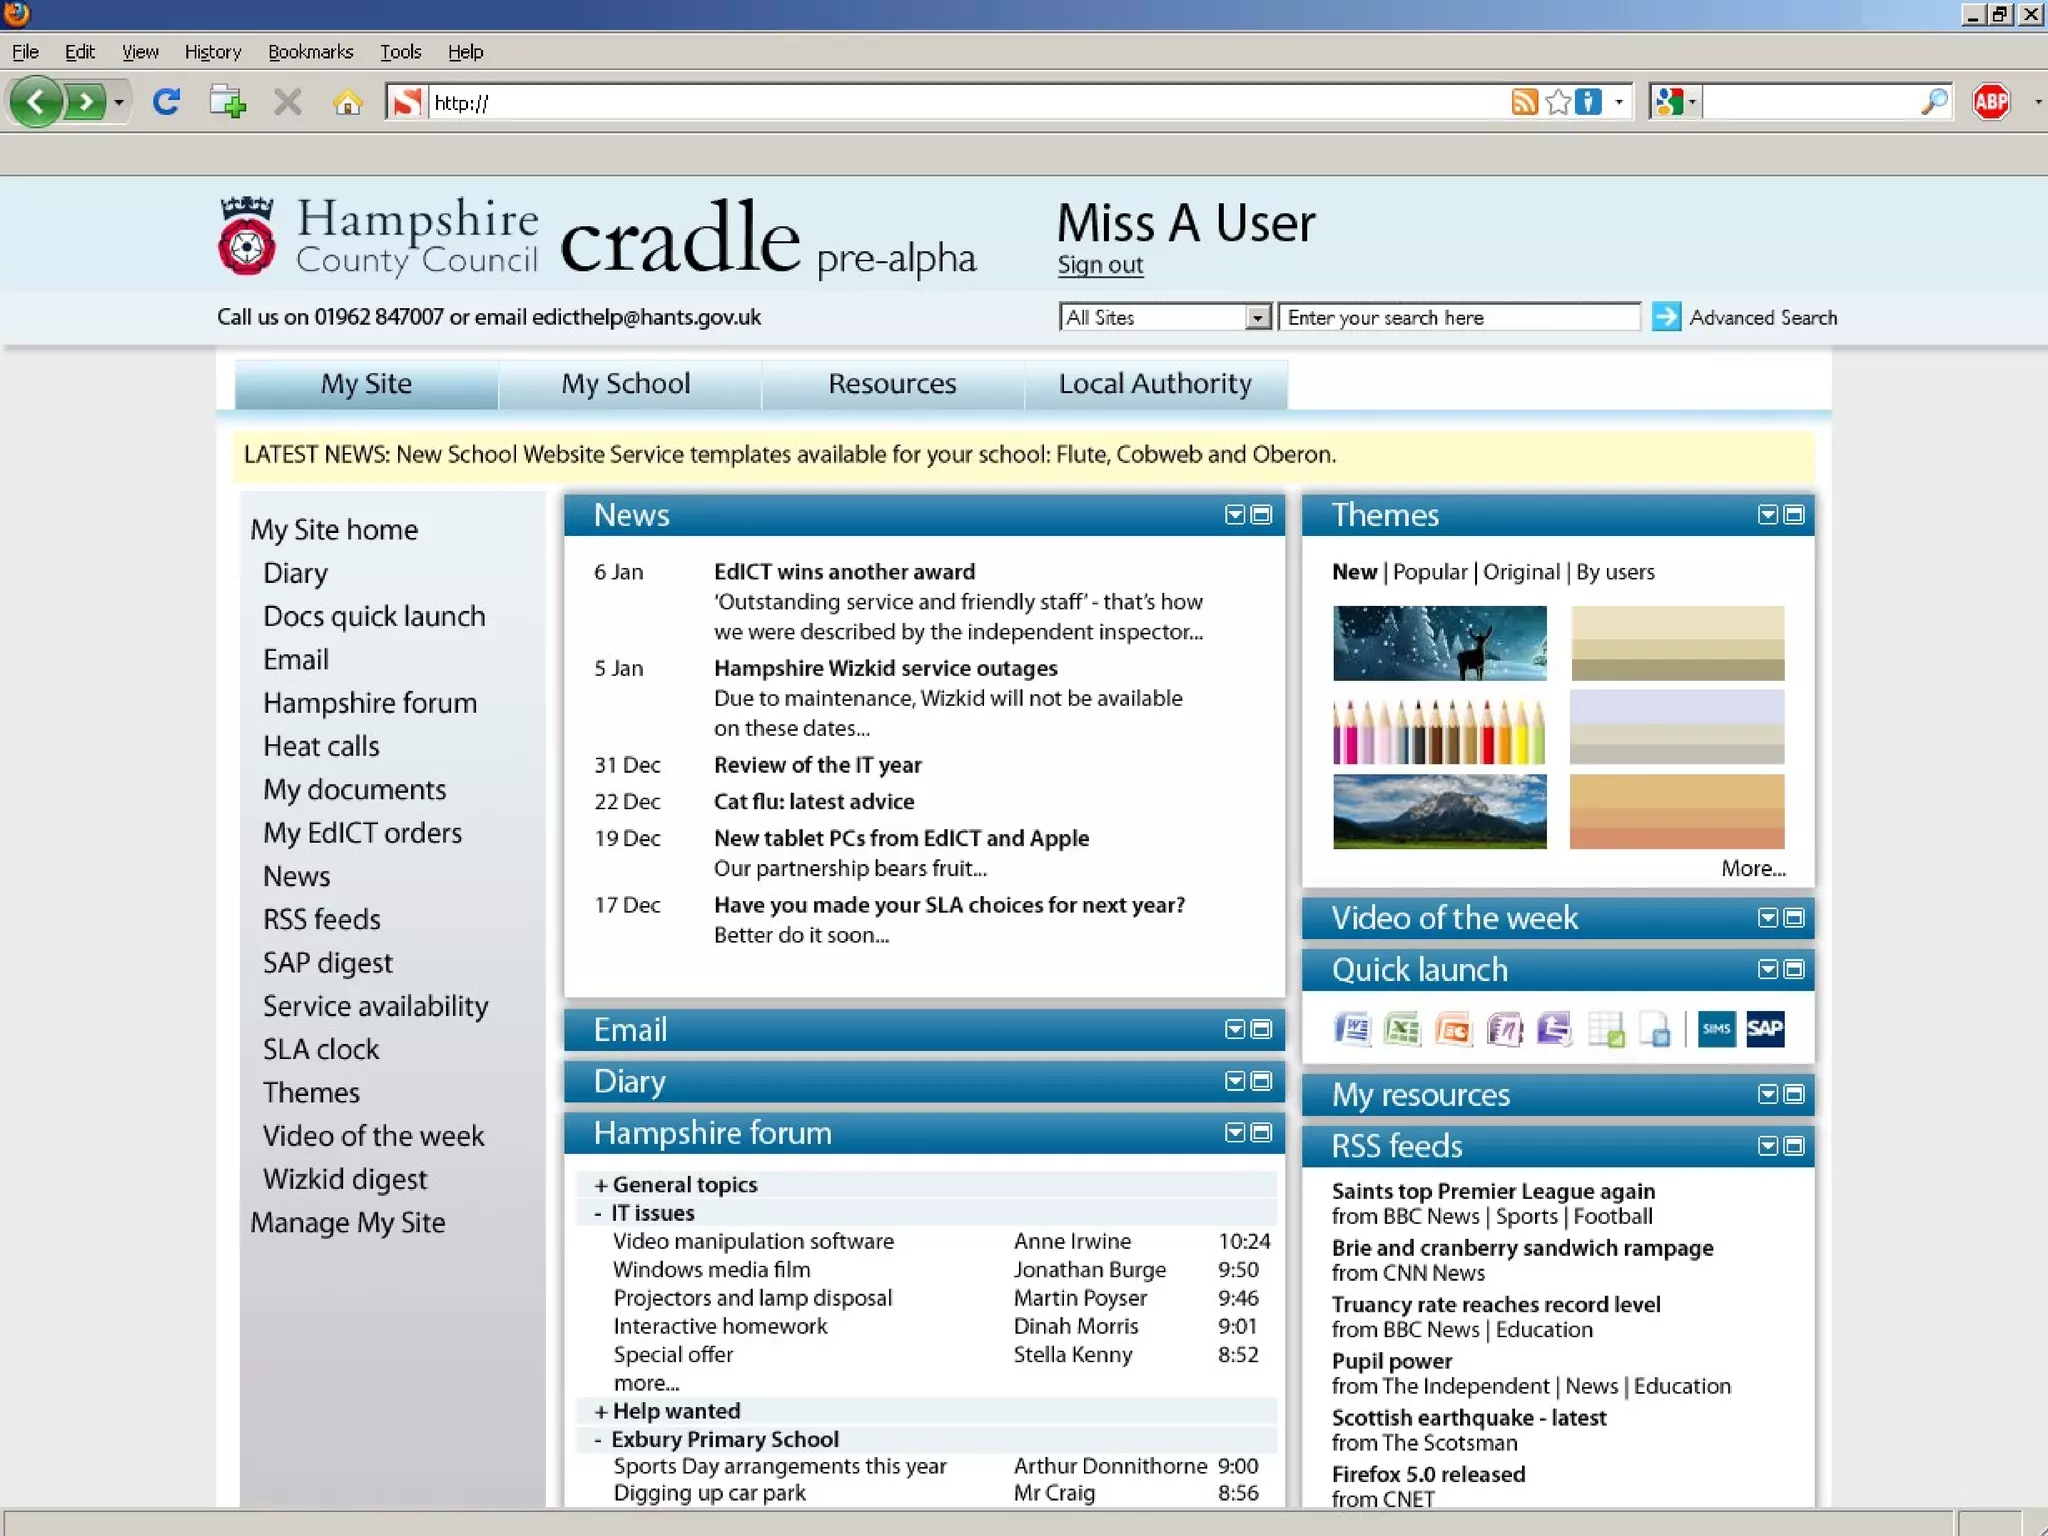The height and width of the screenshot is (1536, 2048).
Task: Click the browser reload icon
Action: pyautogui.click(x=166, y=102)
